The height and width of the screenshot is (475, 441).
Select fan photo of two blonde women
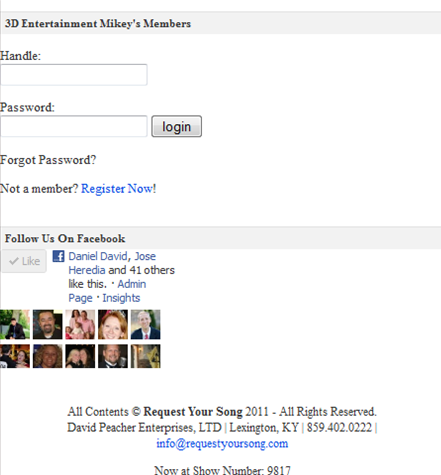(x=80, y=356)
